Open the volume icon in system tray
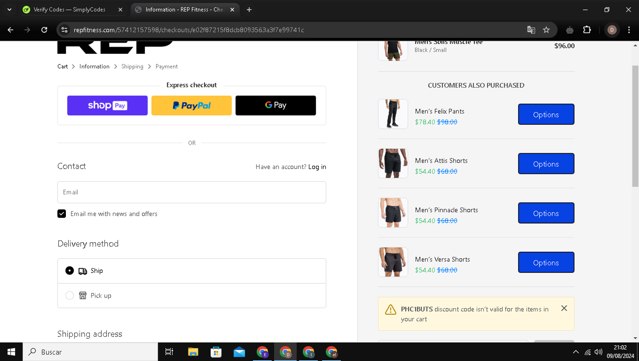This screenshot has width=639, height=361. (x=598, y=352)
